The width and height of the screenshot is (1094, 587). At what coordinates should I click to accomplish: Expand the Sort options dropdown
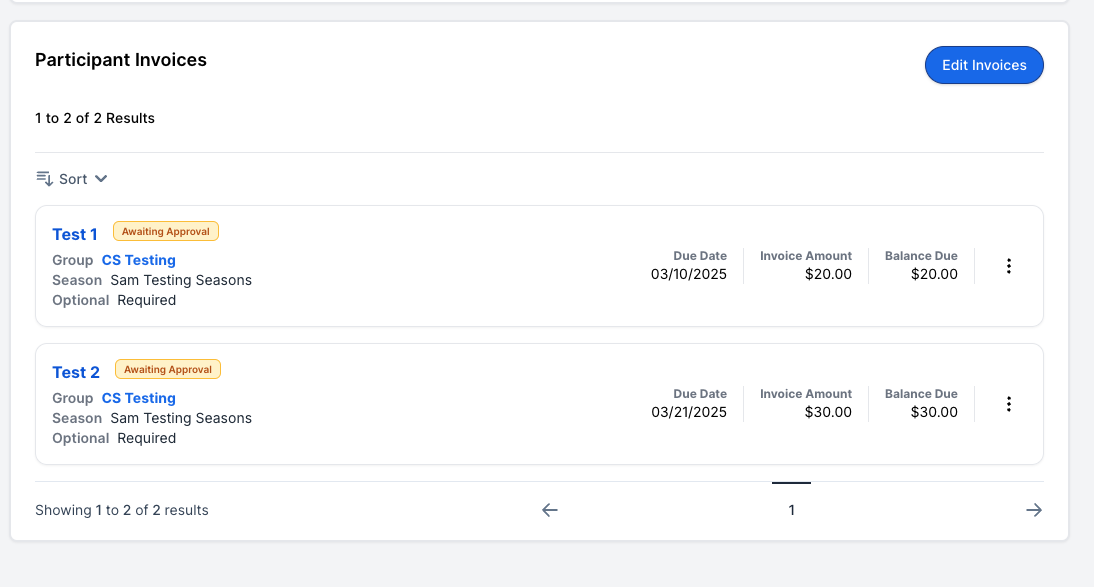pos(72,178)
